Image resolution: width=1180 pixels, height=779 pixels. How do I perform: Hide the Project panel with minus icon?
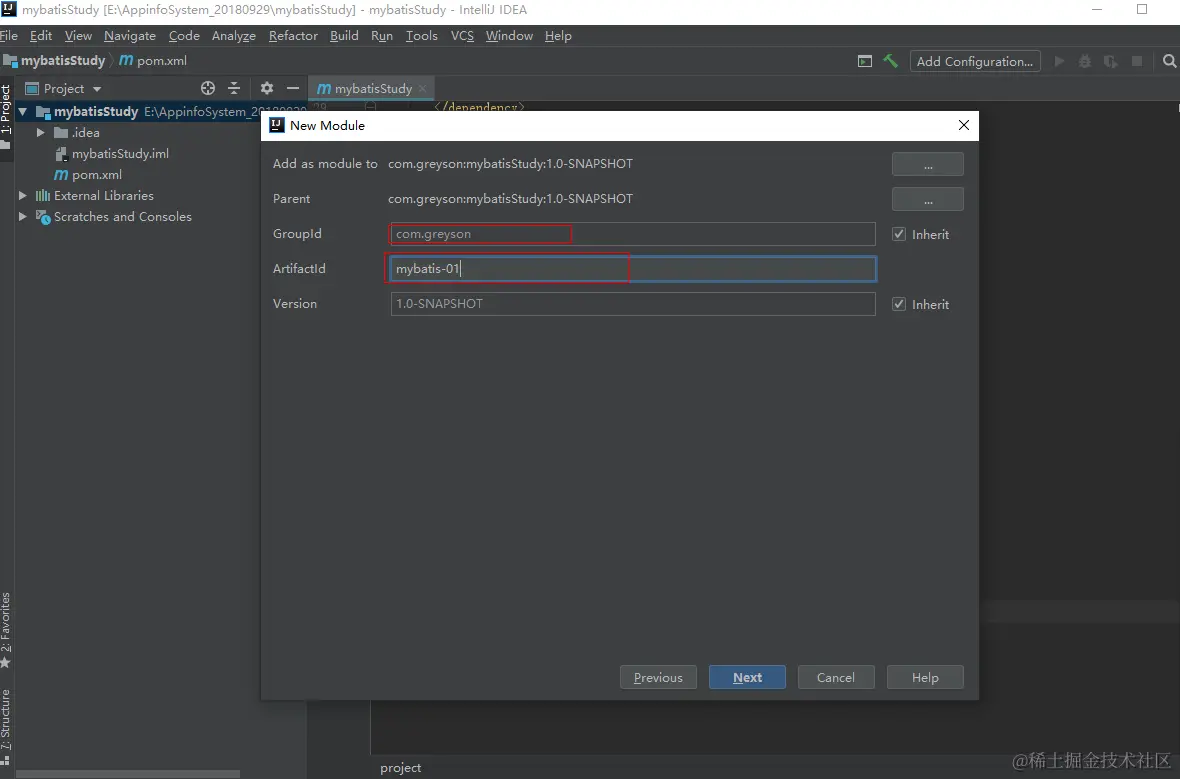292,88
